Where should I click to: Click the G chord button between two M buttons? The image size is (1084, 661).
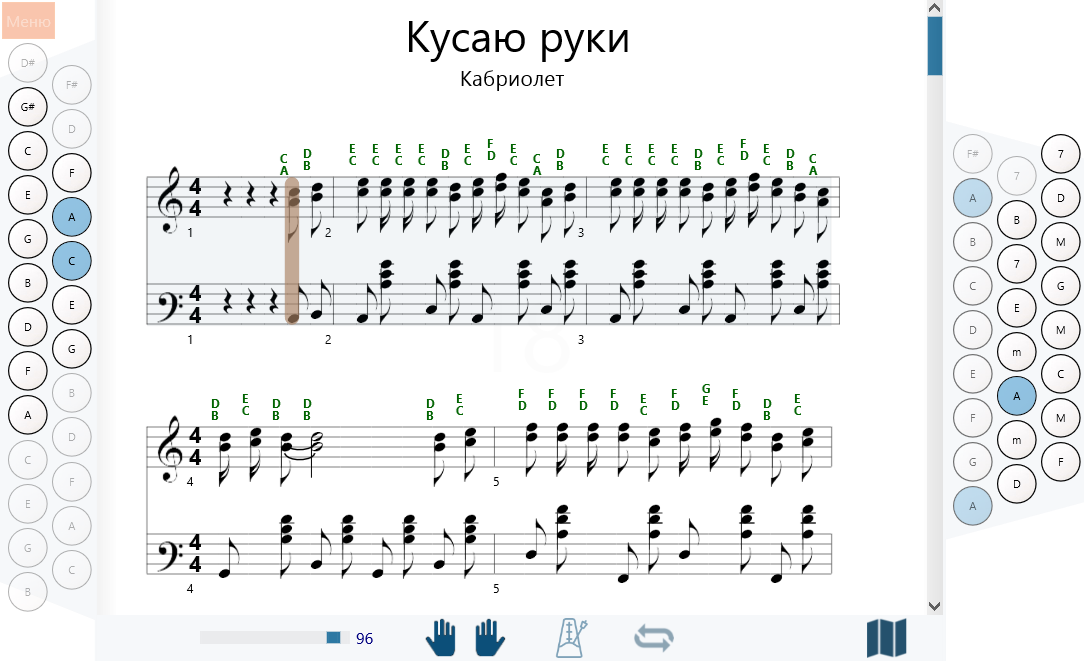point(1060,286)
